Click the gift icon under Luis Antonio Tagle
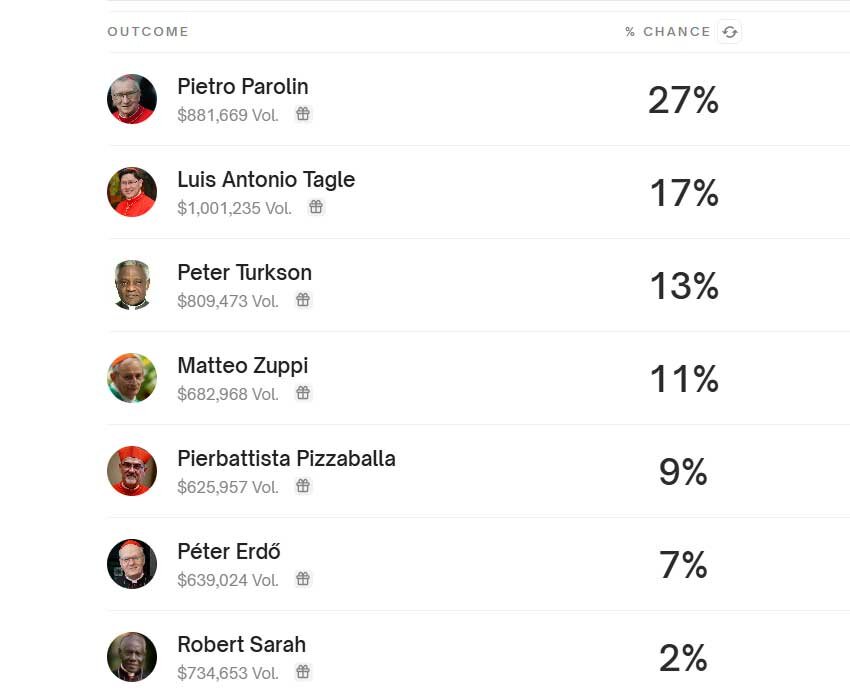 click(316, 207)
